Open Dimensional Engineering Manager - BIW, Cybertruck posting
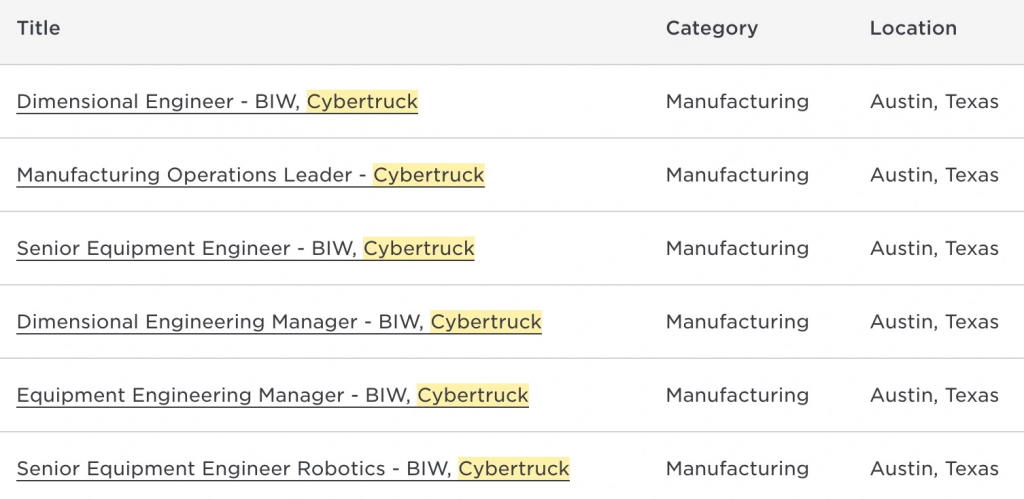Screen dimensions: 1024x499 pos(279,322)
